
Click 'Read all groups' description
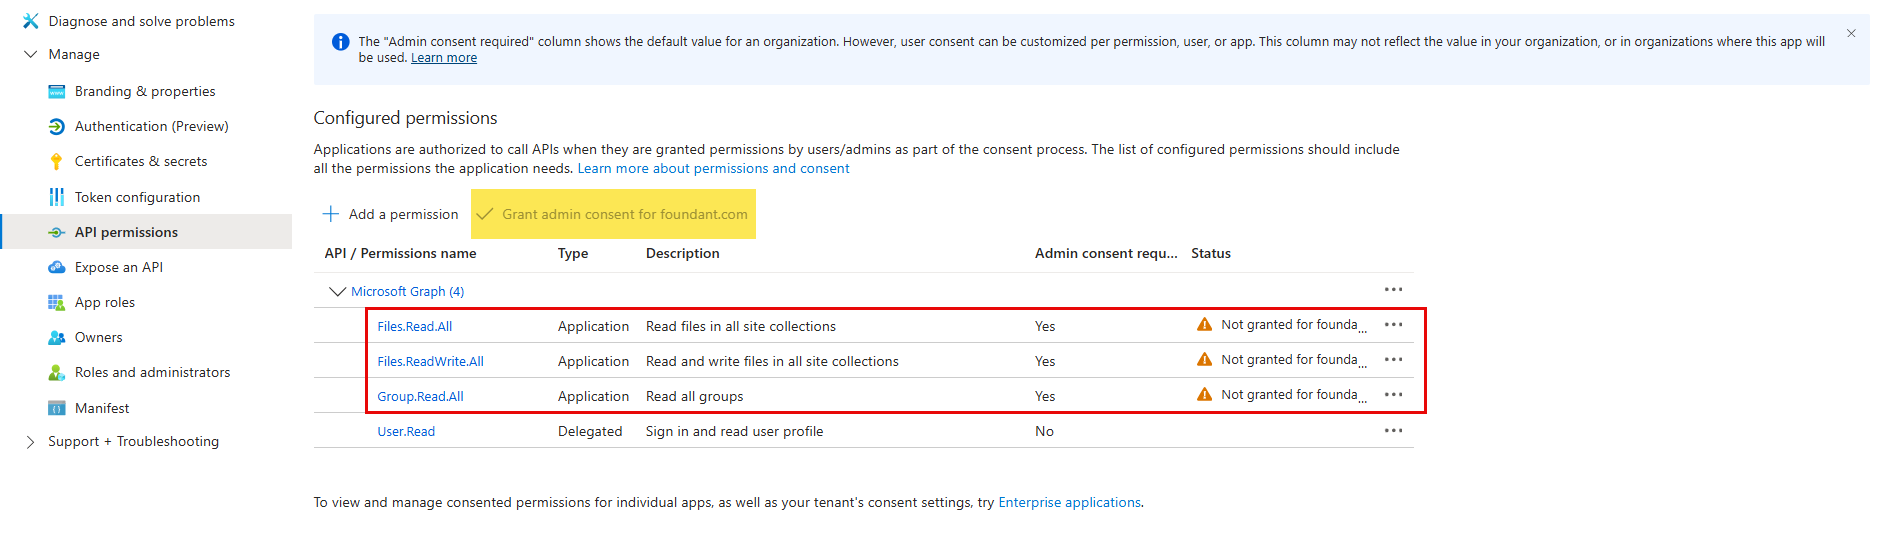click(694, 396)
